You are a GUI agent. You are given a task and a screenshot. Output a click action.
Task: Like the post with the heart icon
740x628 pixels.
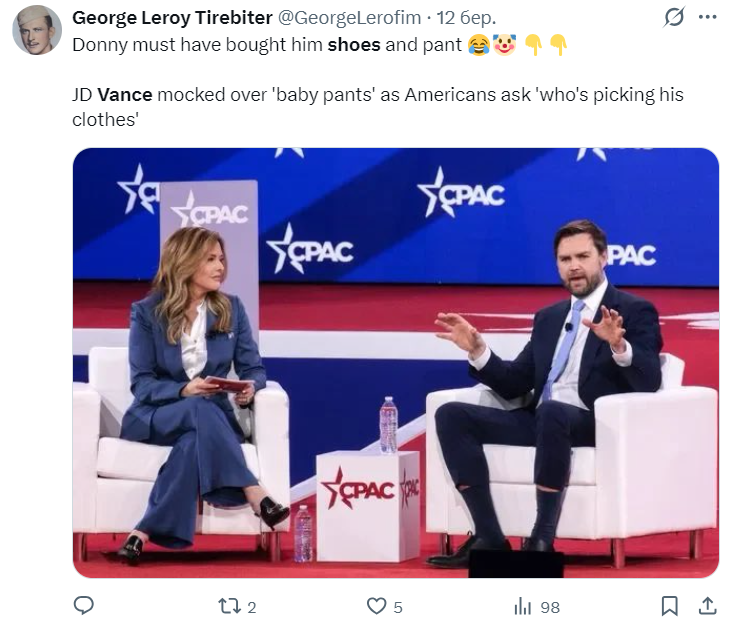click(376, 606)
